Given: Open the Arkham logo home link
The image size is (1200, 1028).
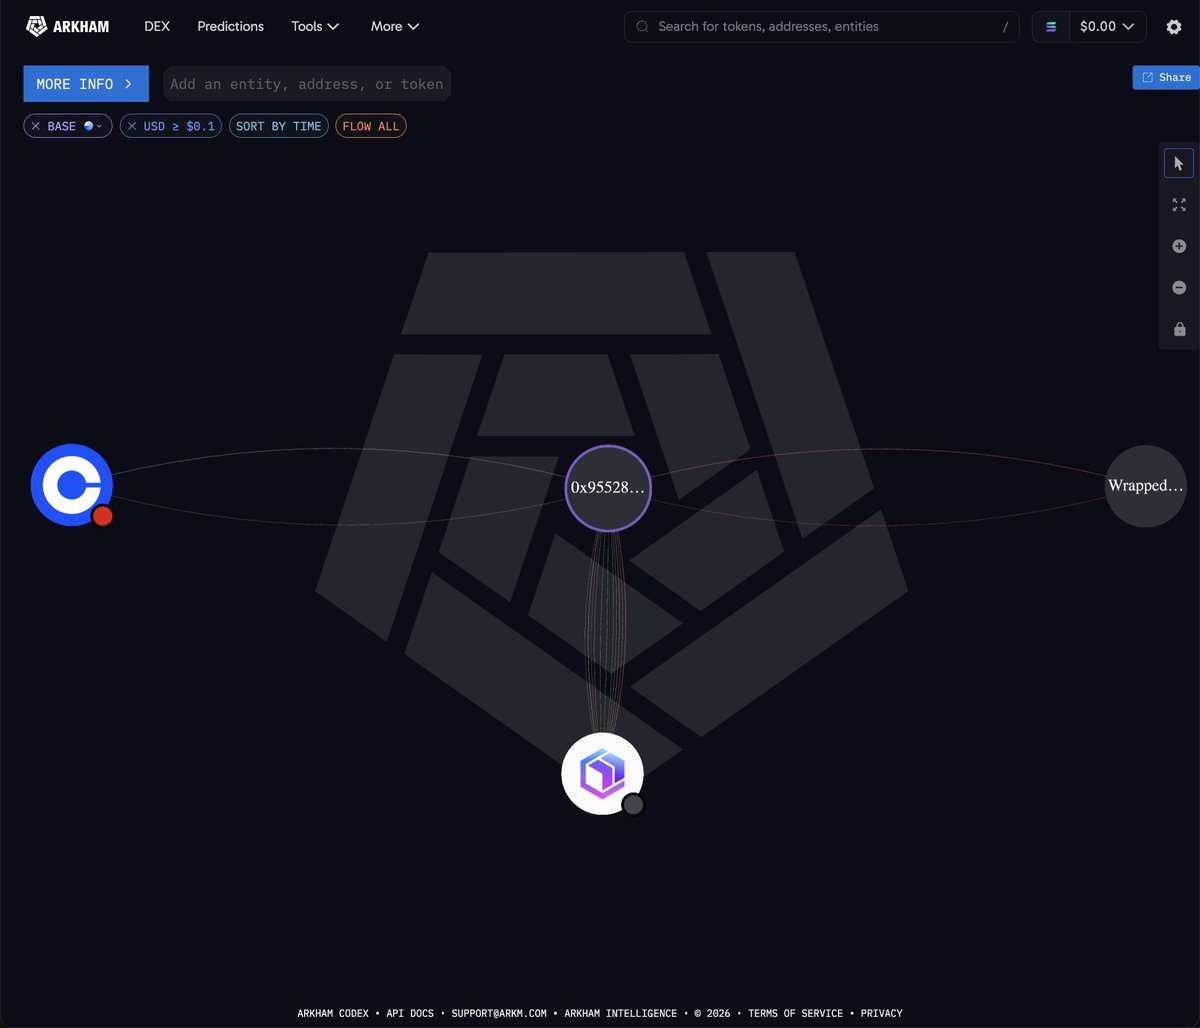Looking at the screenshot, I should [x=68, y=26].
